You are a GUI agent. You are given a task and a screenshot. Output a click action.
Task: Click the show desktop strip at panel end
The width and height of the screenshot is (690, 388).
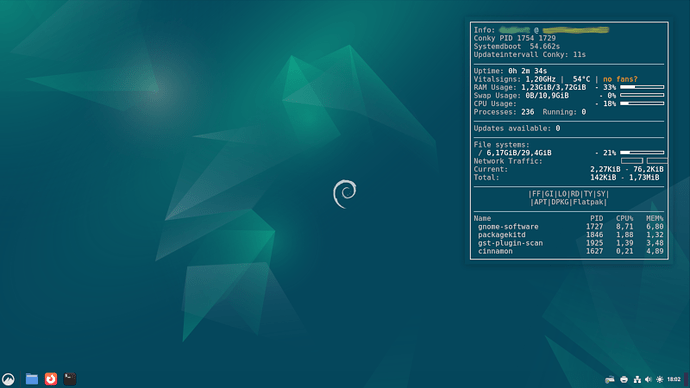click(686, 379)
